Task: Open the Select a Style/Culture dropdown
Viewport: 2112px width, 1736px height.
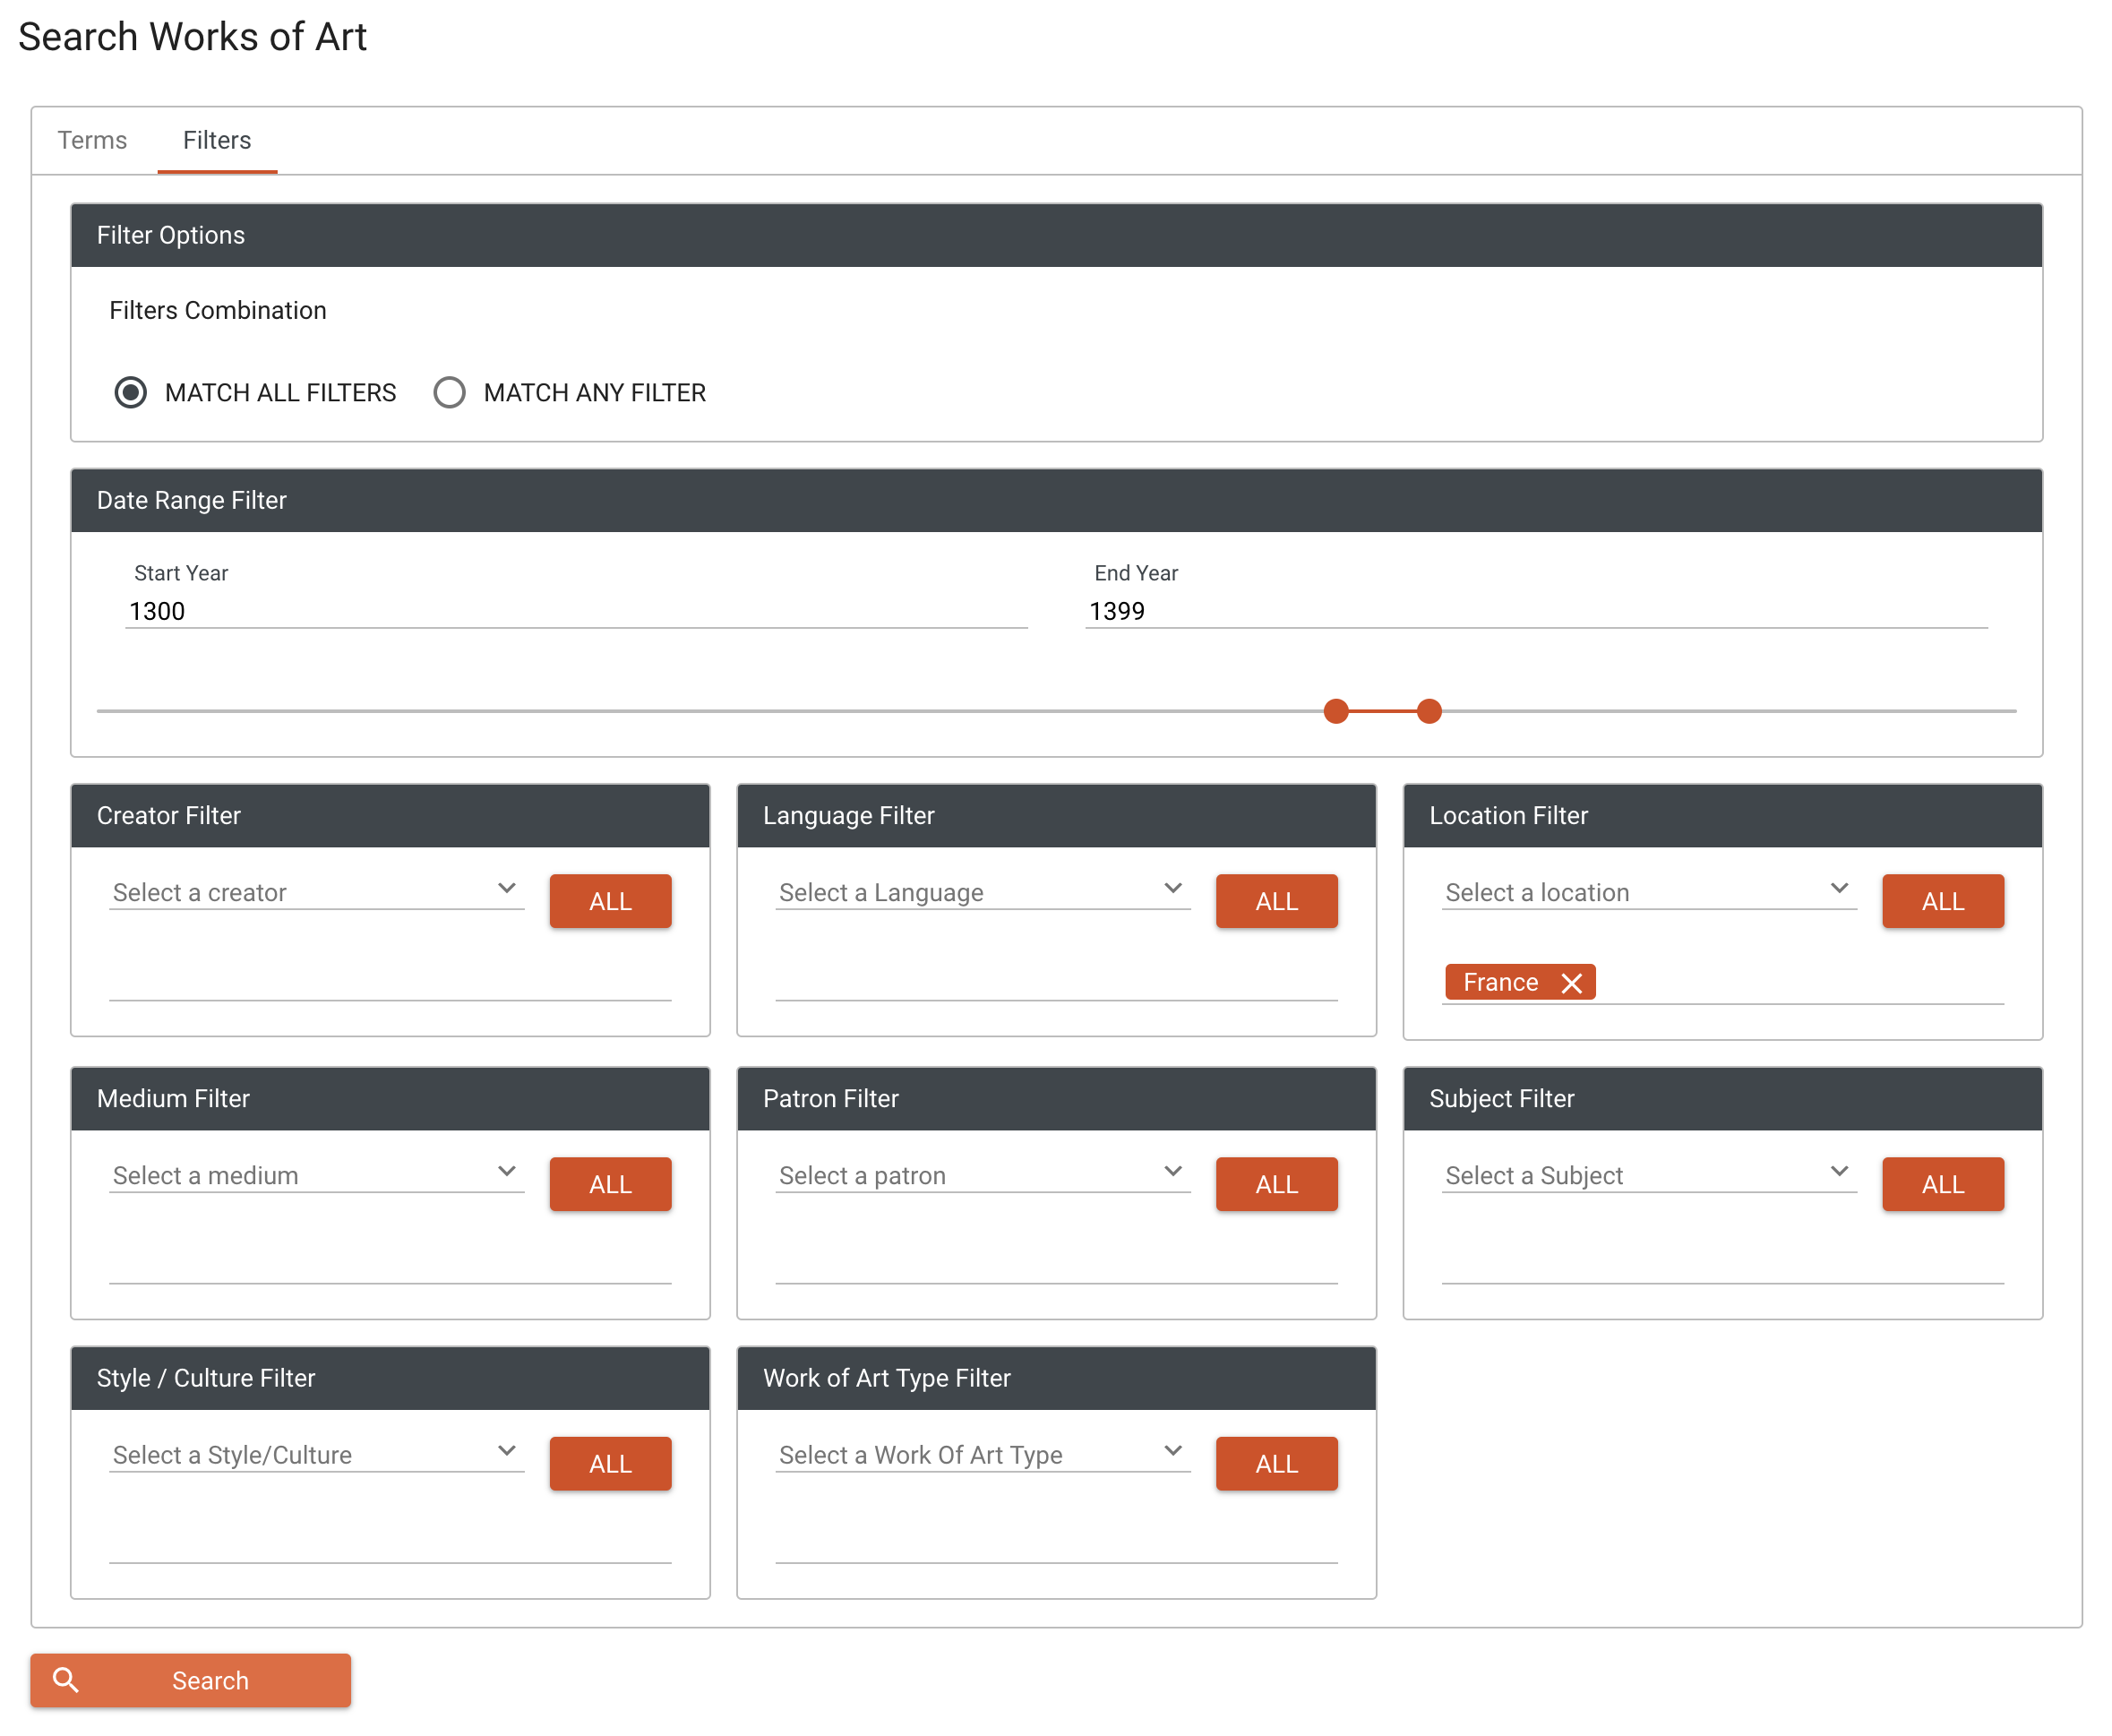Action: pos(316,1455)
